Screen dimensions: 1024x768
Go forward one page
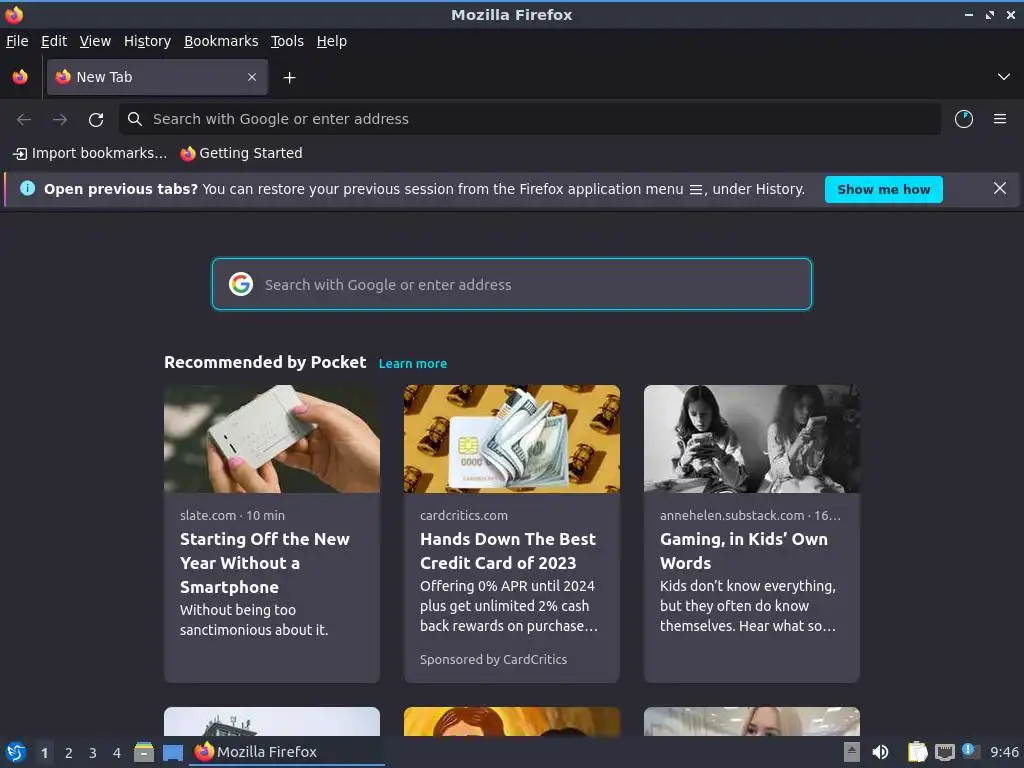click(x=60, y=120)
